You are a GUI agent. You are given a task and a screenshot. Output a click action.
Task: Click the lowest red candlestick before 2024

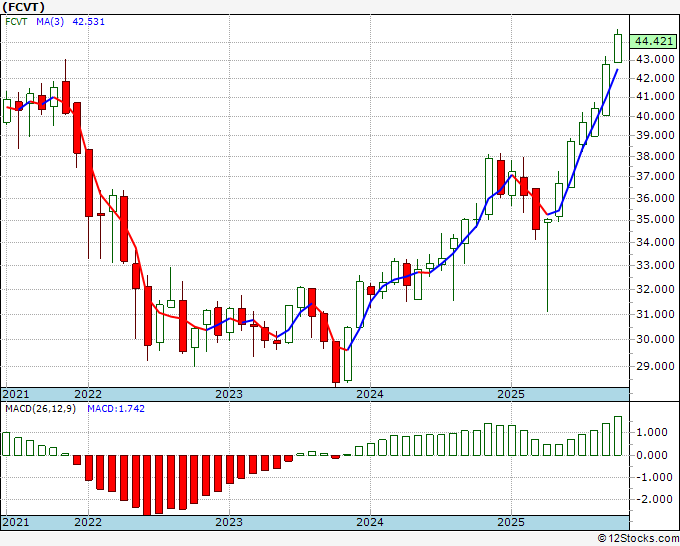[x=336, y=362]
